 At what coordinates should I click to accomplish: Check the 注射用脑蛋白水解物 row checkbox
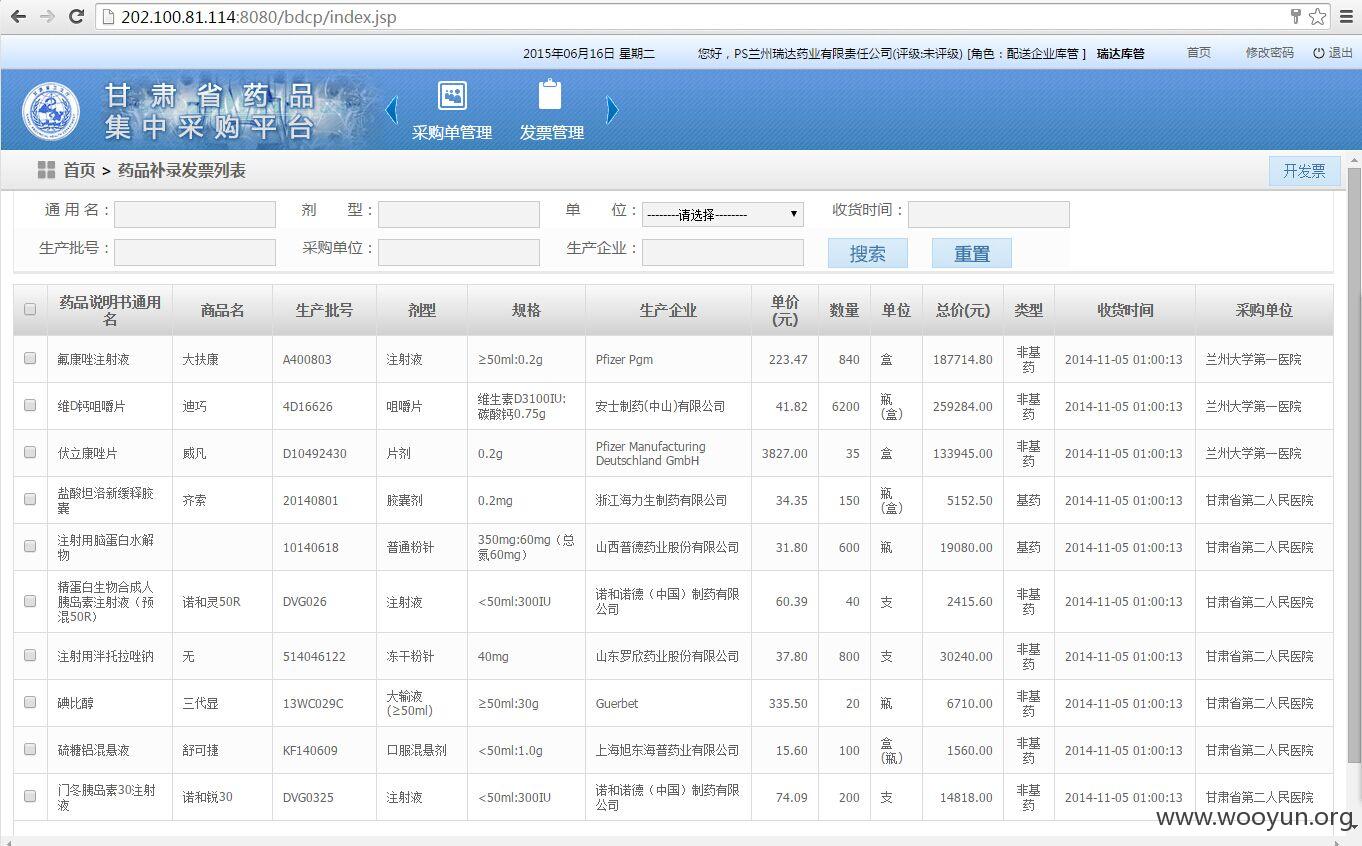[x=30, y=546]
